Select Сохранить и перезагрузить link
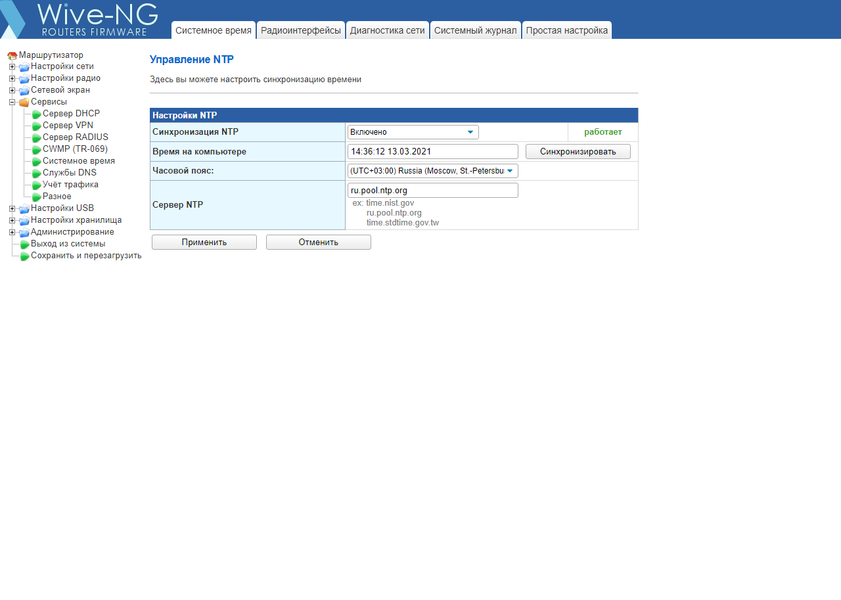The image size is (841, 600). pyautogui.click(x=86, y=255)
